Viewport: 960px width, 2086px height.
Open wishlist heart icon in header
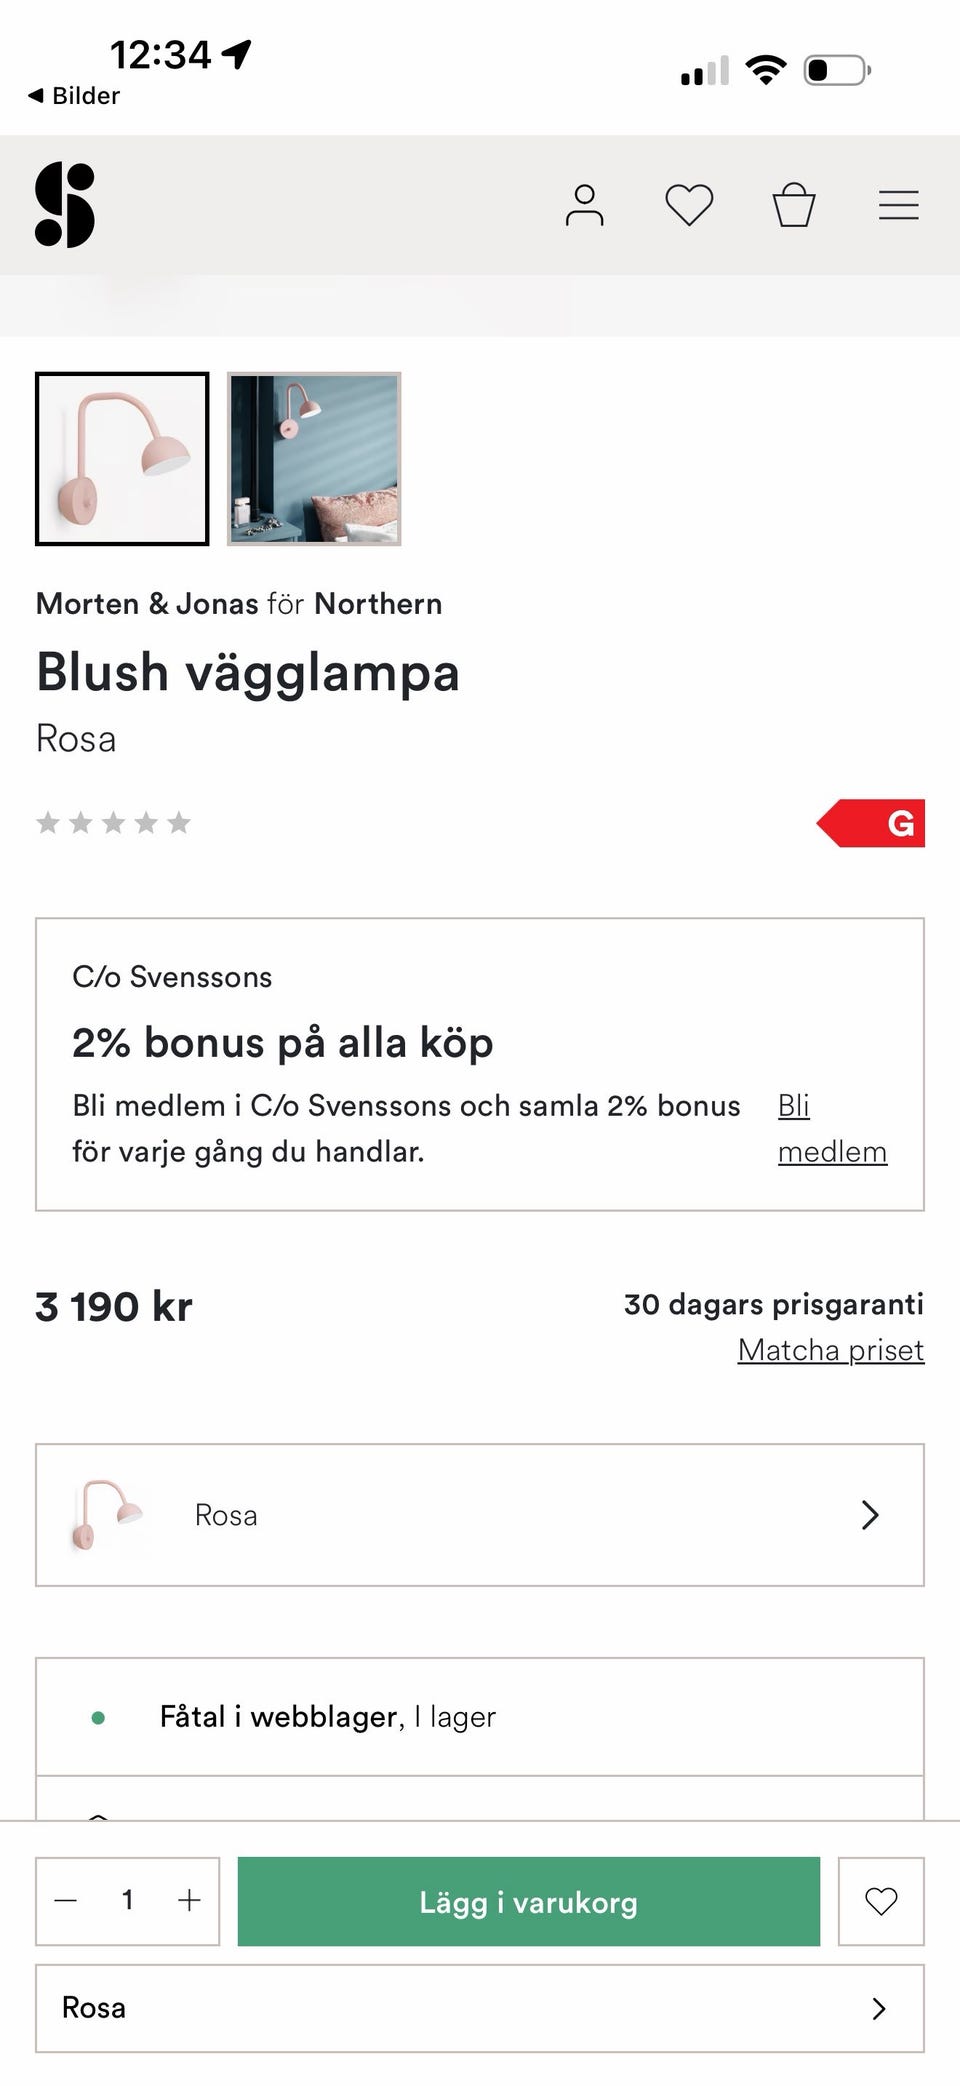click(689, 205)
